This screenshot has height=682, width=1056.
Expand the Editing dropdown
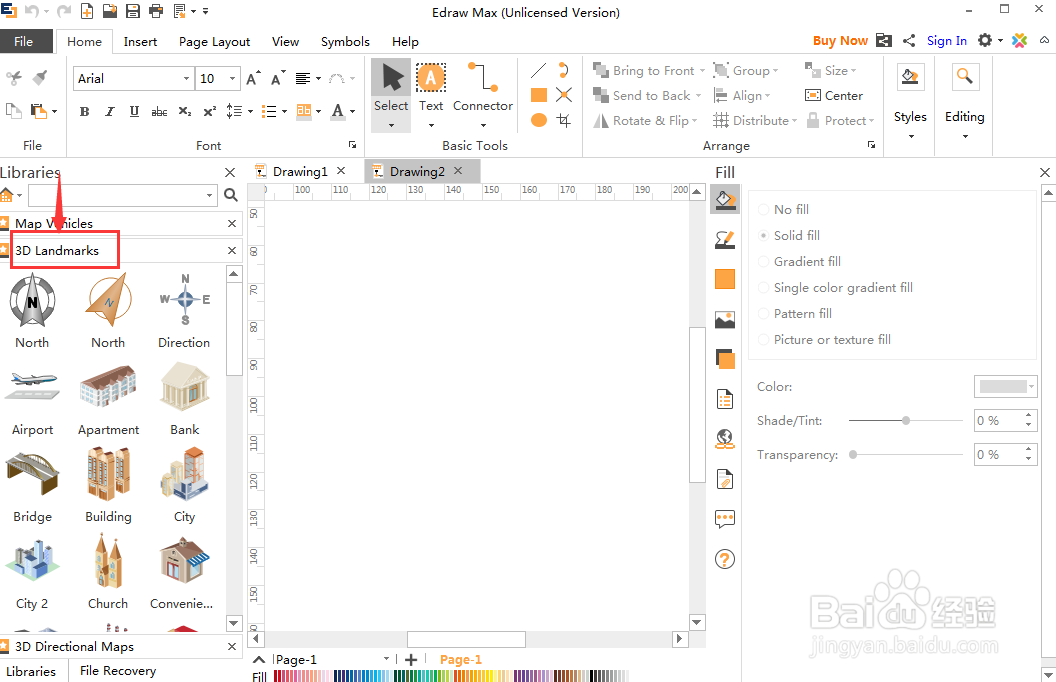coord(964,137)
